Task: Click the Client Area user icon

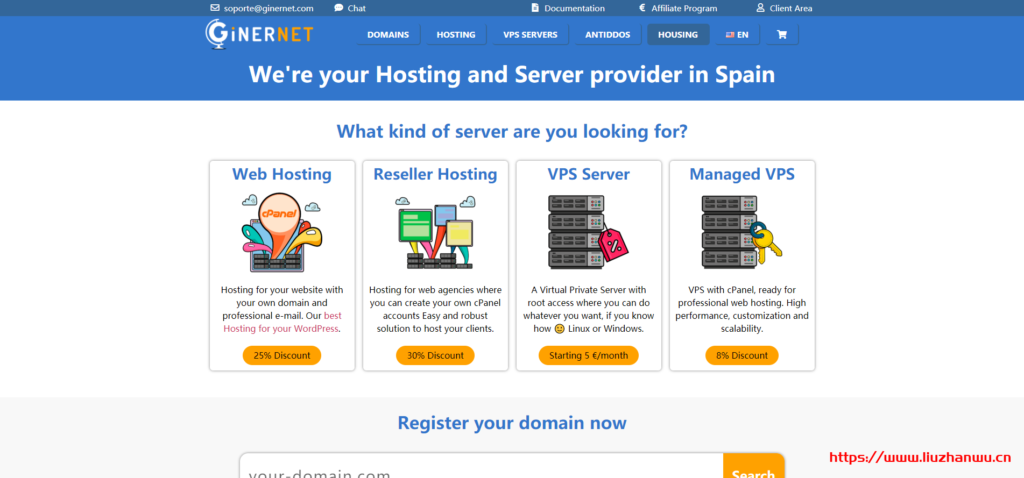Action: (x=760, y=8)
